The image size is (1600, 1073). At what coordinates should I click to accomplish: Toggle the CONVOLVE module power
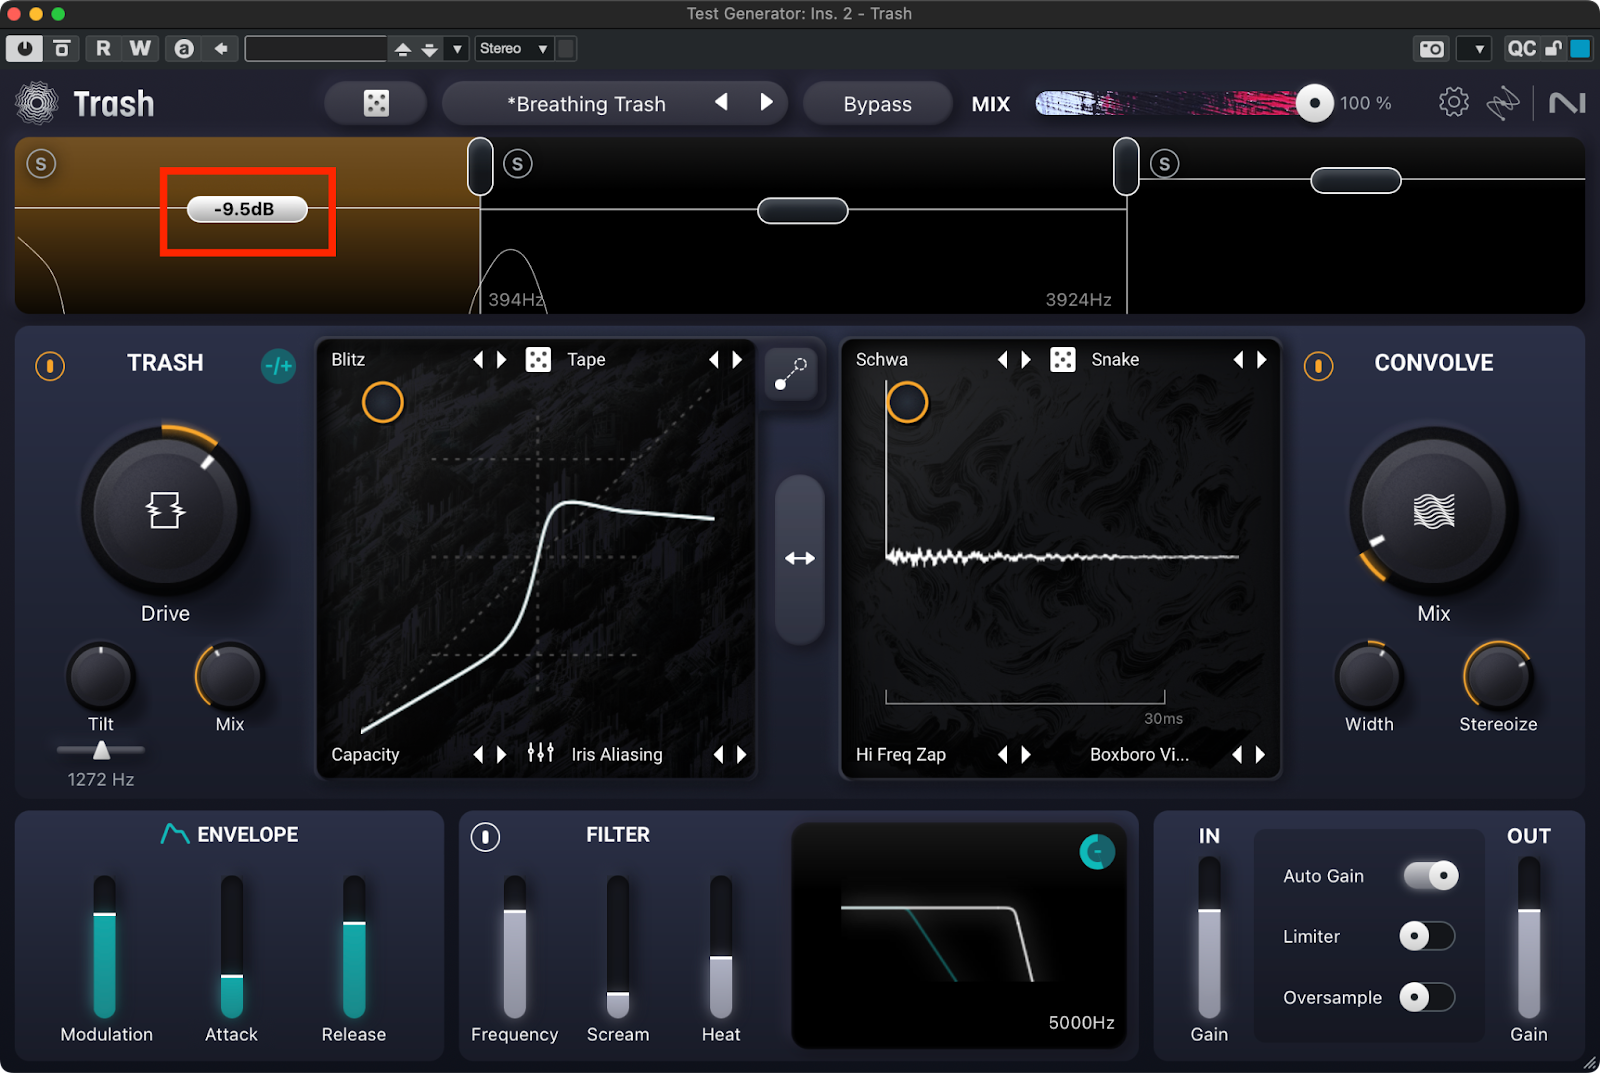(1318, 366)
